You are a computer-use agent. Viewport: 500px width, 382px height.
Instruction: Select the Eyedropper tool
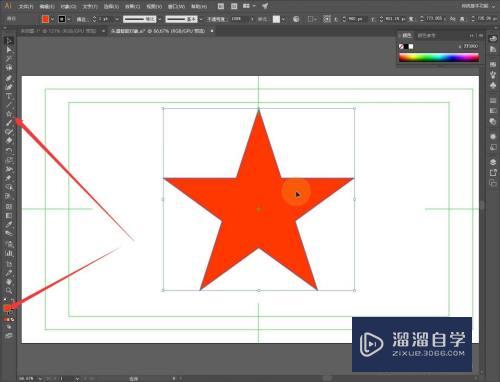[x=9, y=224]
